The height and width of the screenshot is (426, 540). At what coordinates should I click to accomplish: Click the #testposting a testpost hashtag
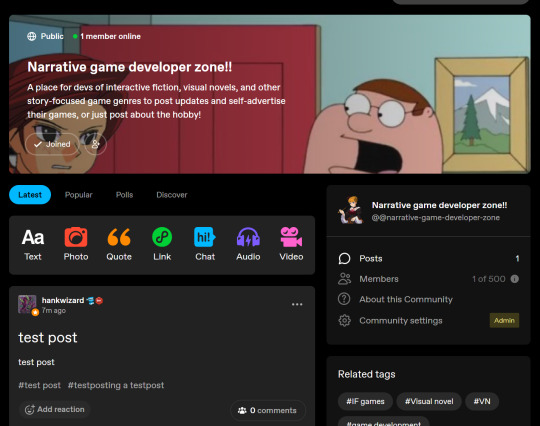(116, 385)
